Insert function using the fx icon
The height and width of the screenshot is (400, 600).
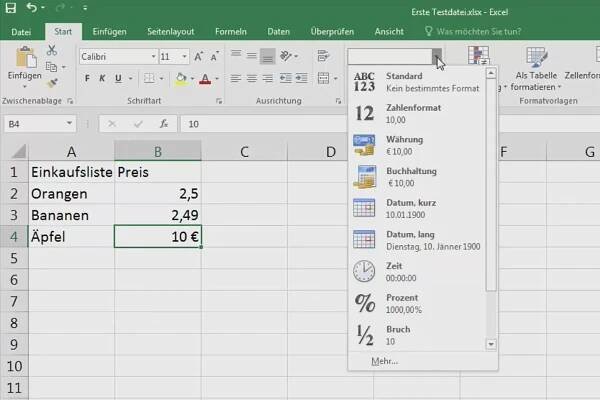point(164,124)
